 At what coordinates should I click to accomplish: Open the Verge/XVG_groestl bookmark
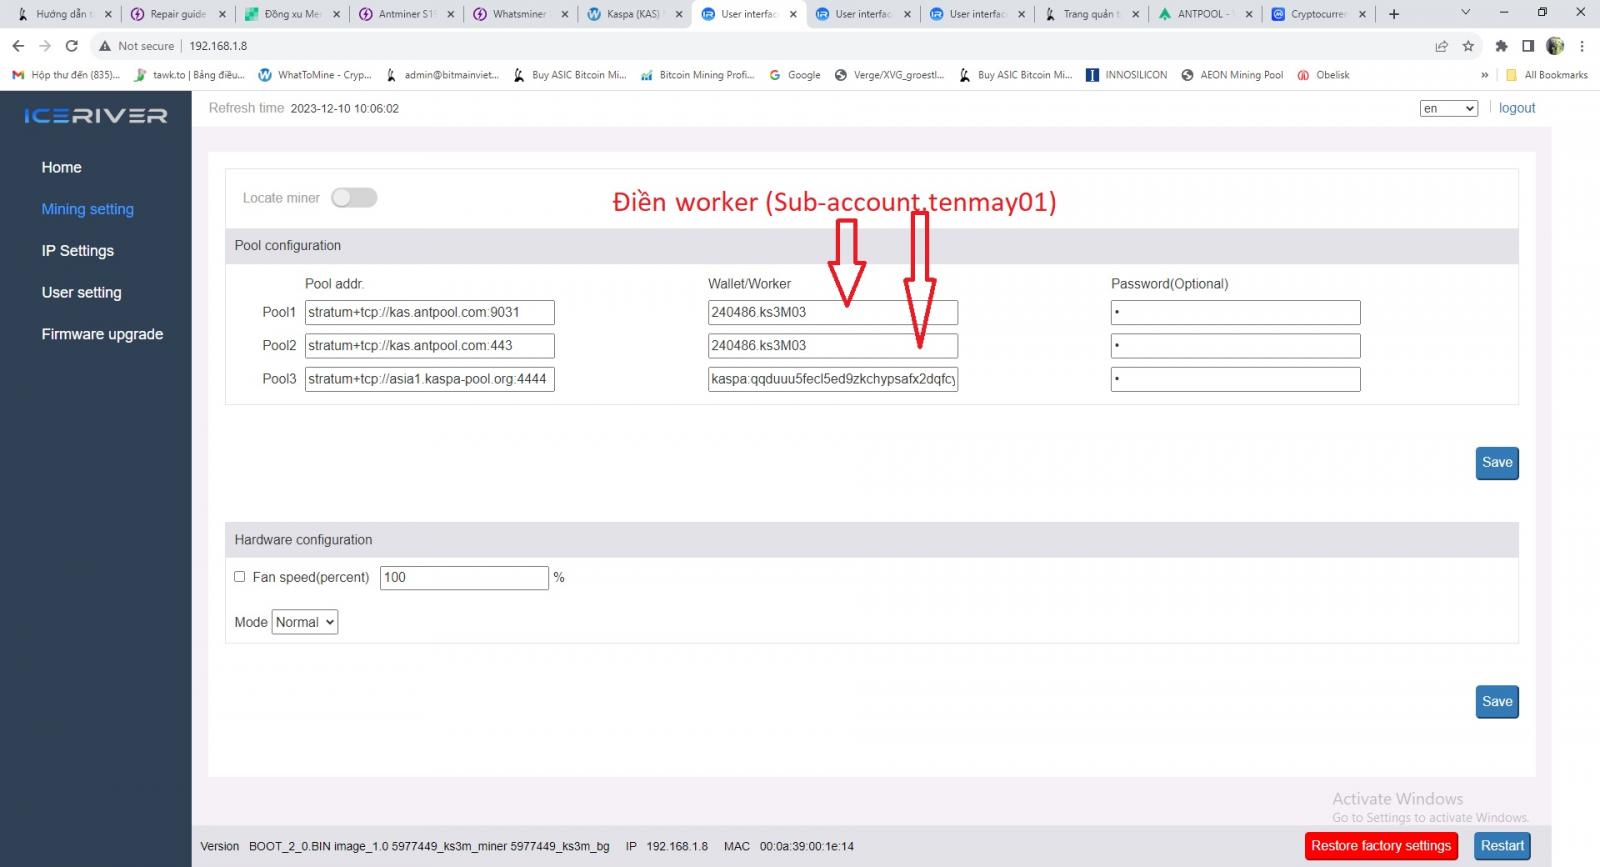coord(890,75)
